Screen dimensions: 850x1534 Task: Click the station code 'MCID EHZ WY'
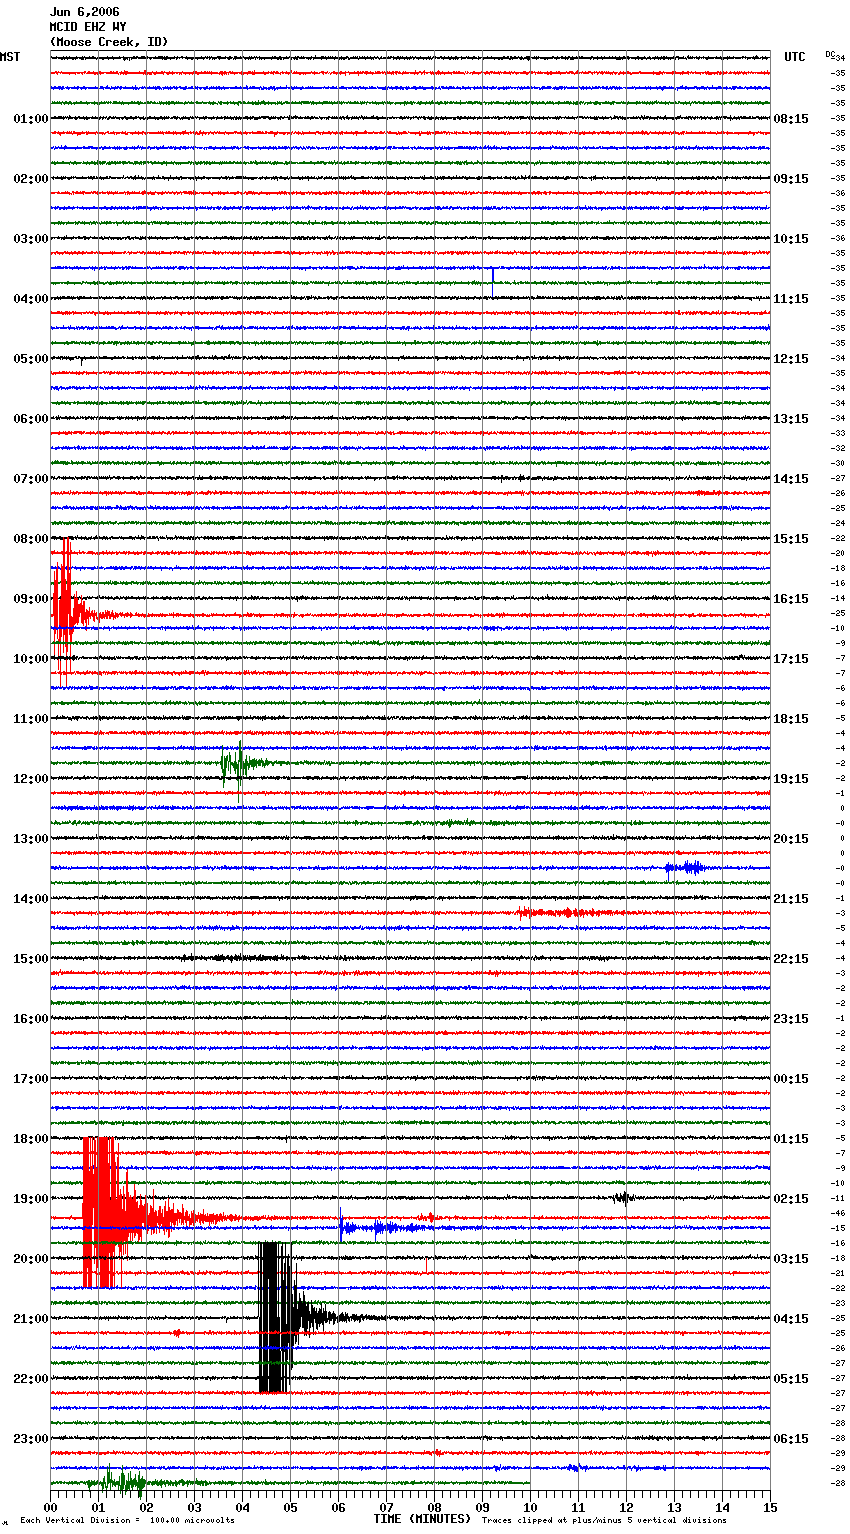pyautogui.click(x=88, y=27)
